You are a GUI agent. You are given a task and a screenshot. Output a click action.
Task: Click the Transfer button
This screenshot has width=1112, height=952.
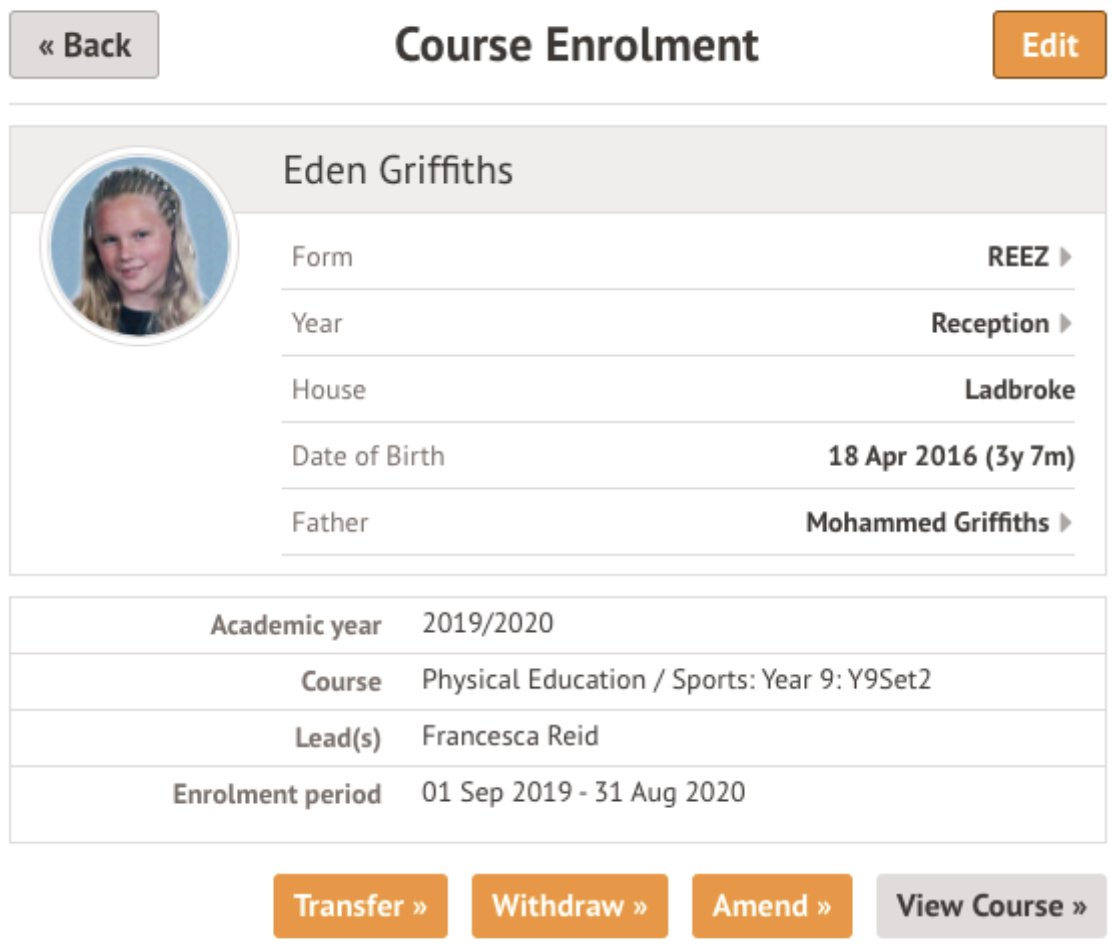coord(360,906)
